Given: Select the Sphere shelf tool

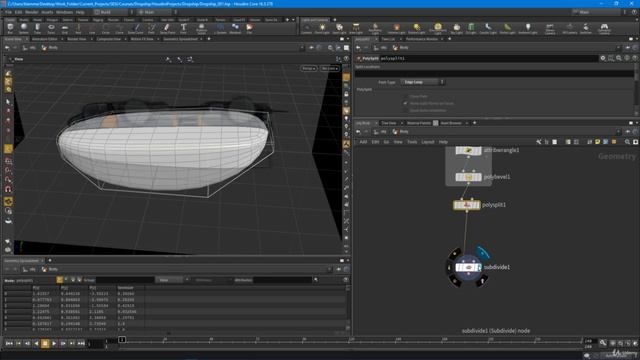Looking at the screenshot, I should click(24, 28).
